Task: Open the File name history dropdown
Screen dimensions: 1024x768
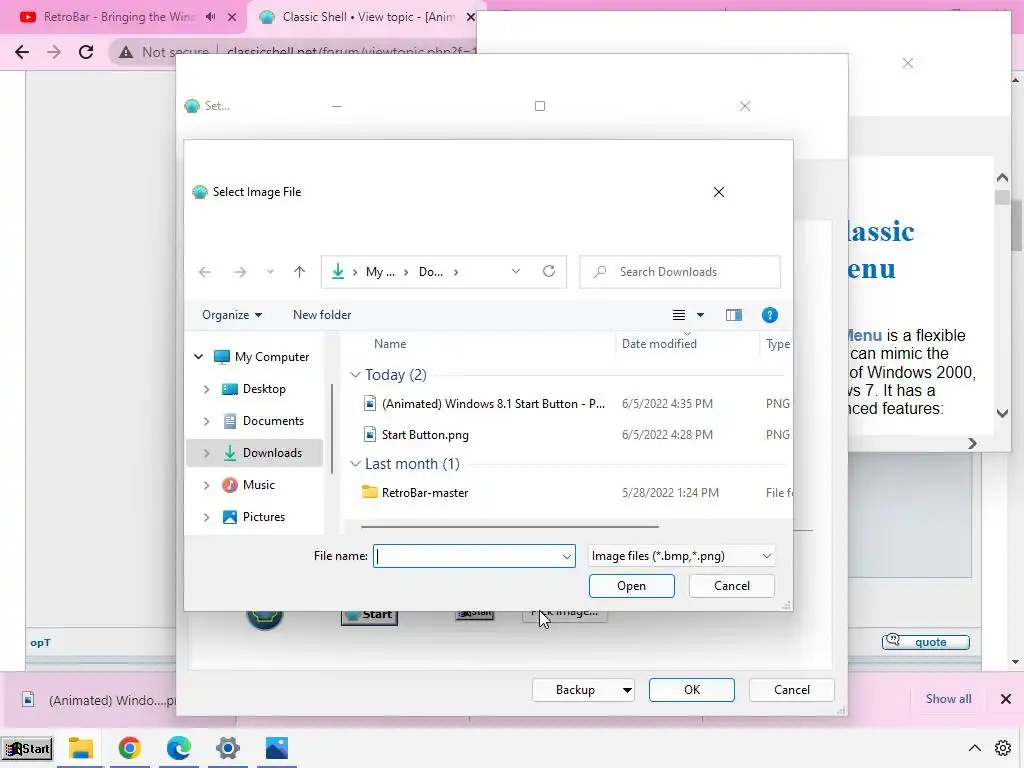Action: (567, 556)
